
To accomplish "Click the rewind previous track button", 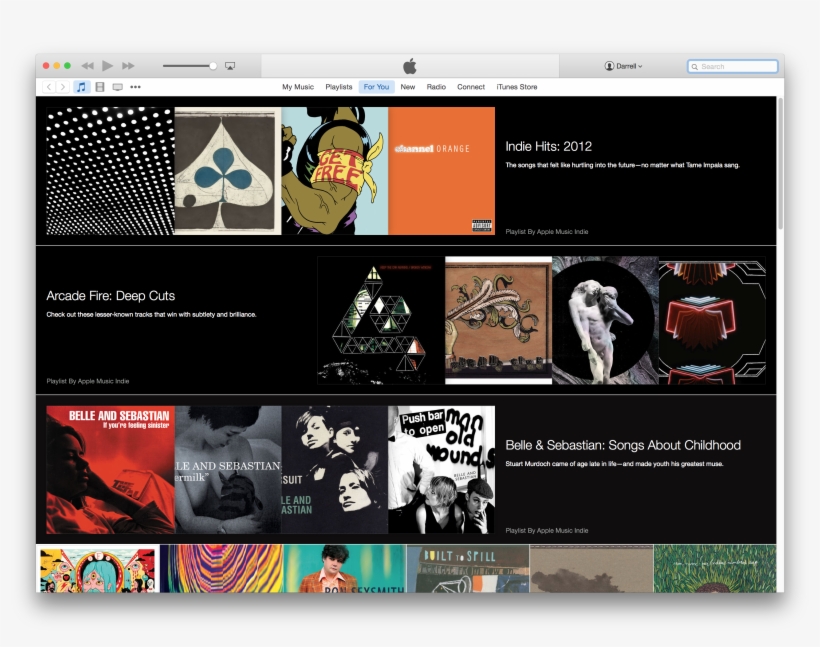I will point(87,66).
